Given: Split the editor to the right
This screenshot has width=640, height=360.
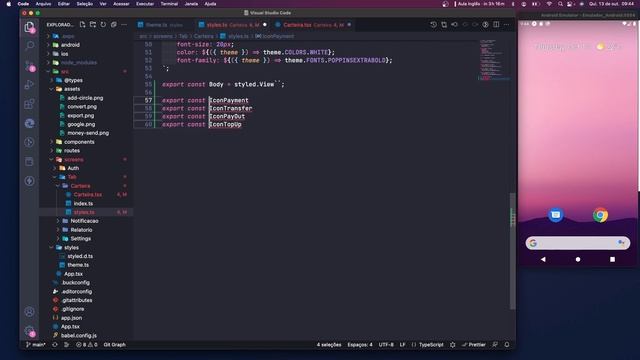Looking at the screenshot, I should (x=496, y=24).
